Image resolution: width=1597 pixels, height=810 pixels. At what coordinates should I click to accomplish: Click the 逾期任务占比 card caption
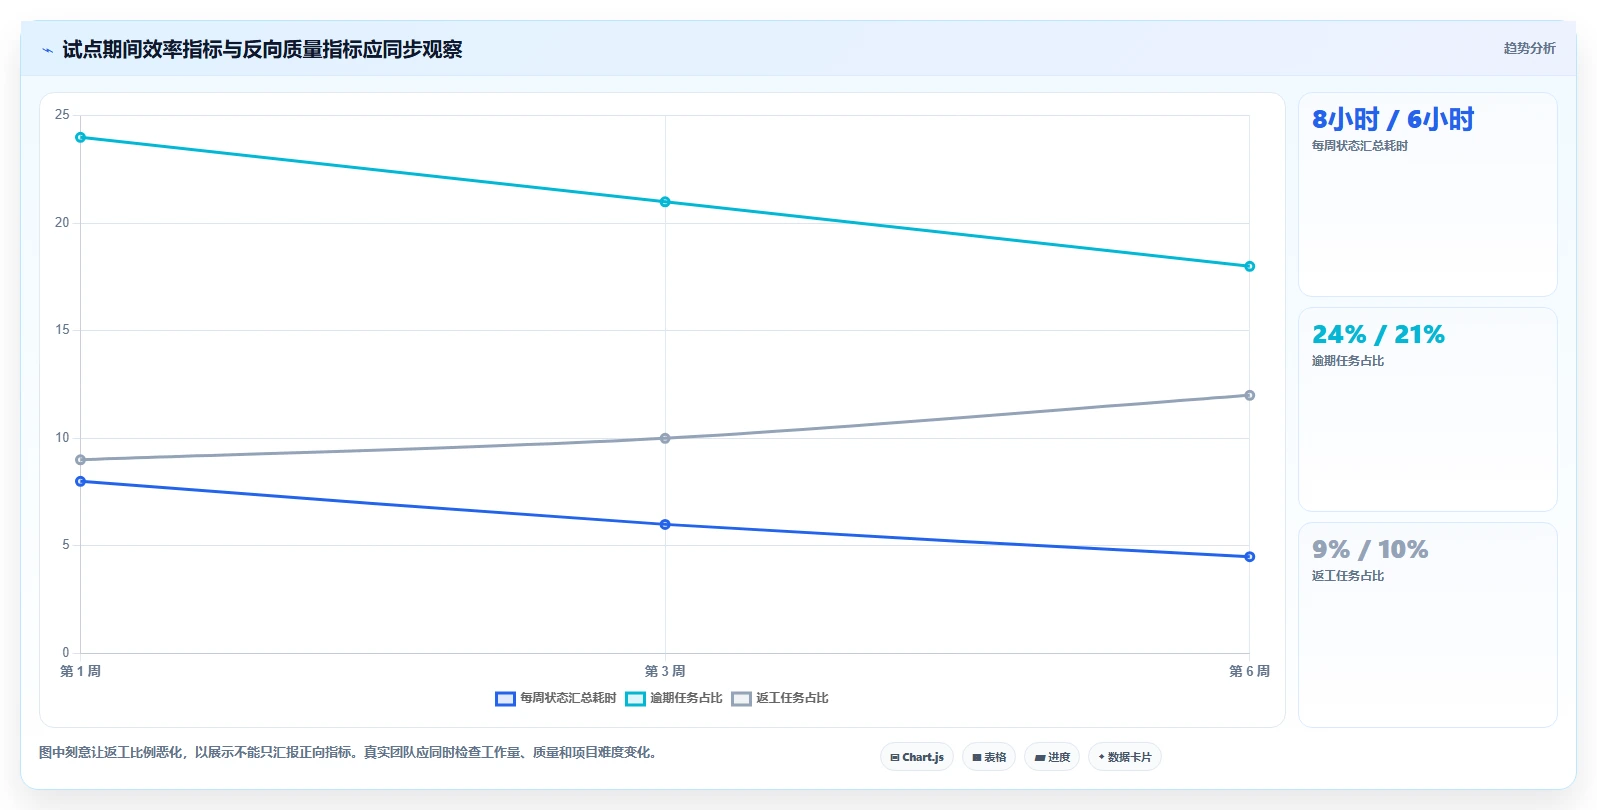pyautogui.click(x=1348, y=361)
